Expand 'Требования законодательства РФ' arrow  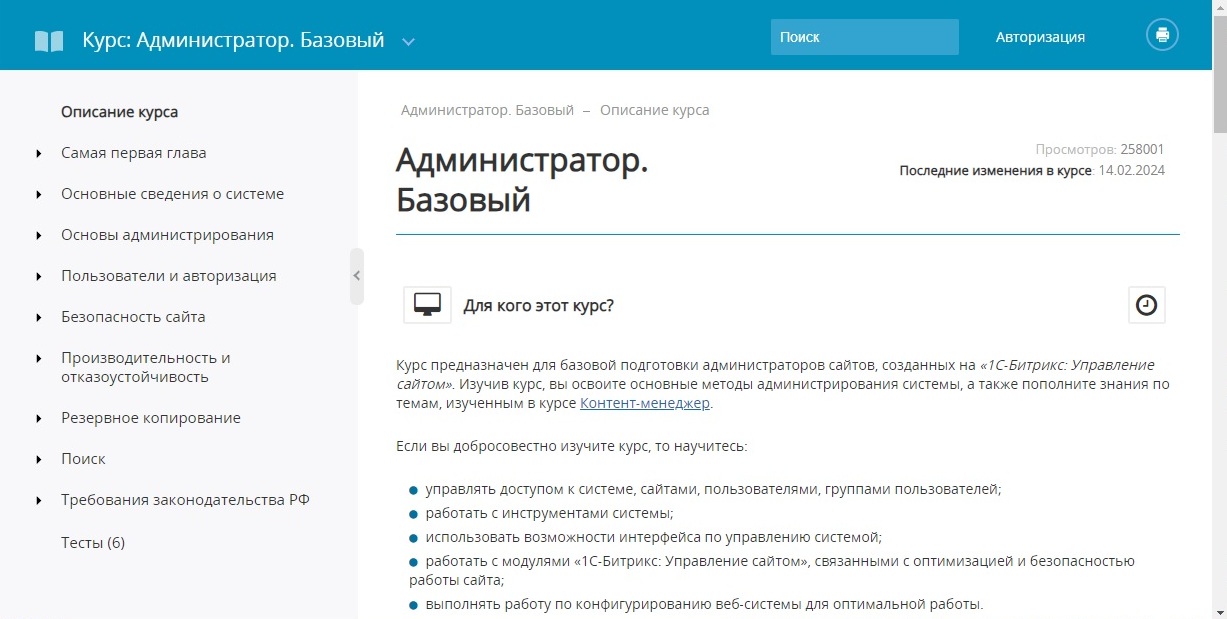tap(38, 501)
